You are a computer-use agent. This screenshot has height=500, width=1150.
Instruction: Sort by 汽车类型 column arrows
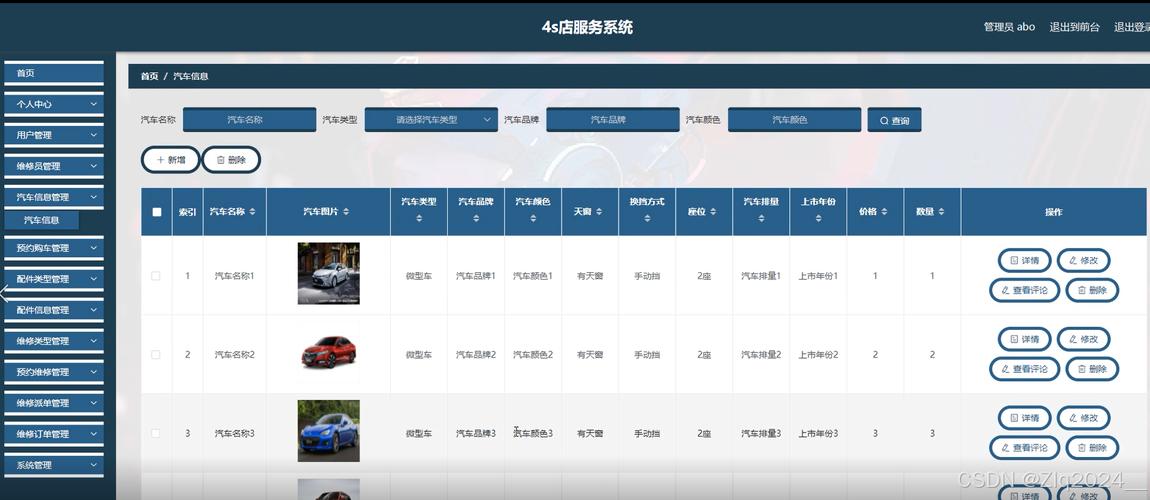(419, 218)
